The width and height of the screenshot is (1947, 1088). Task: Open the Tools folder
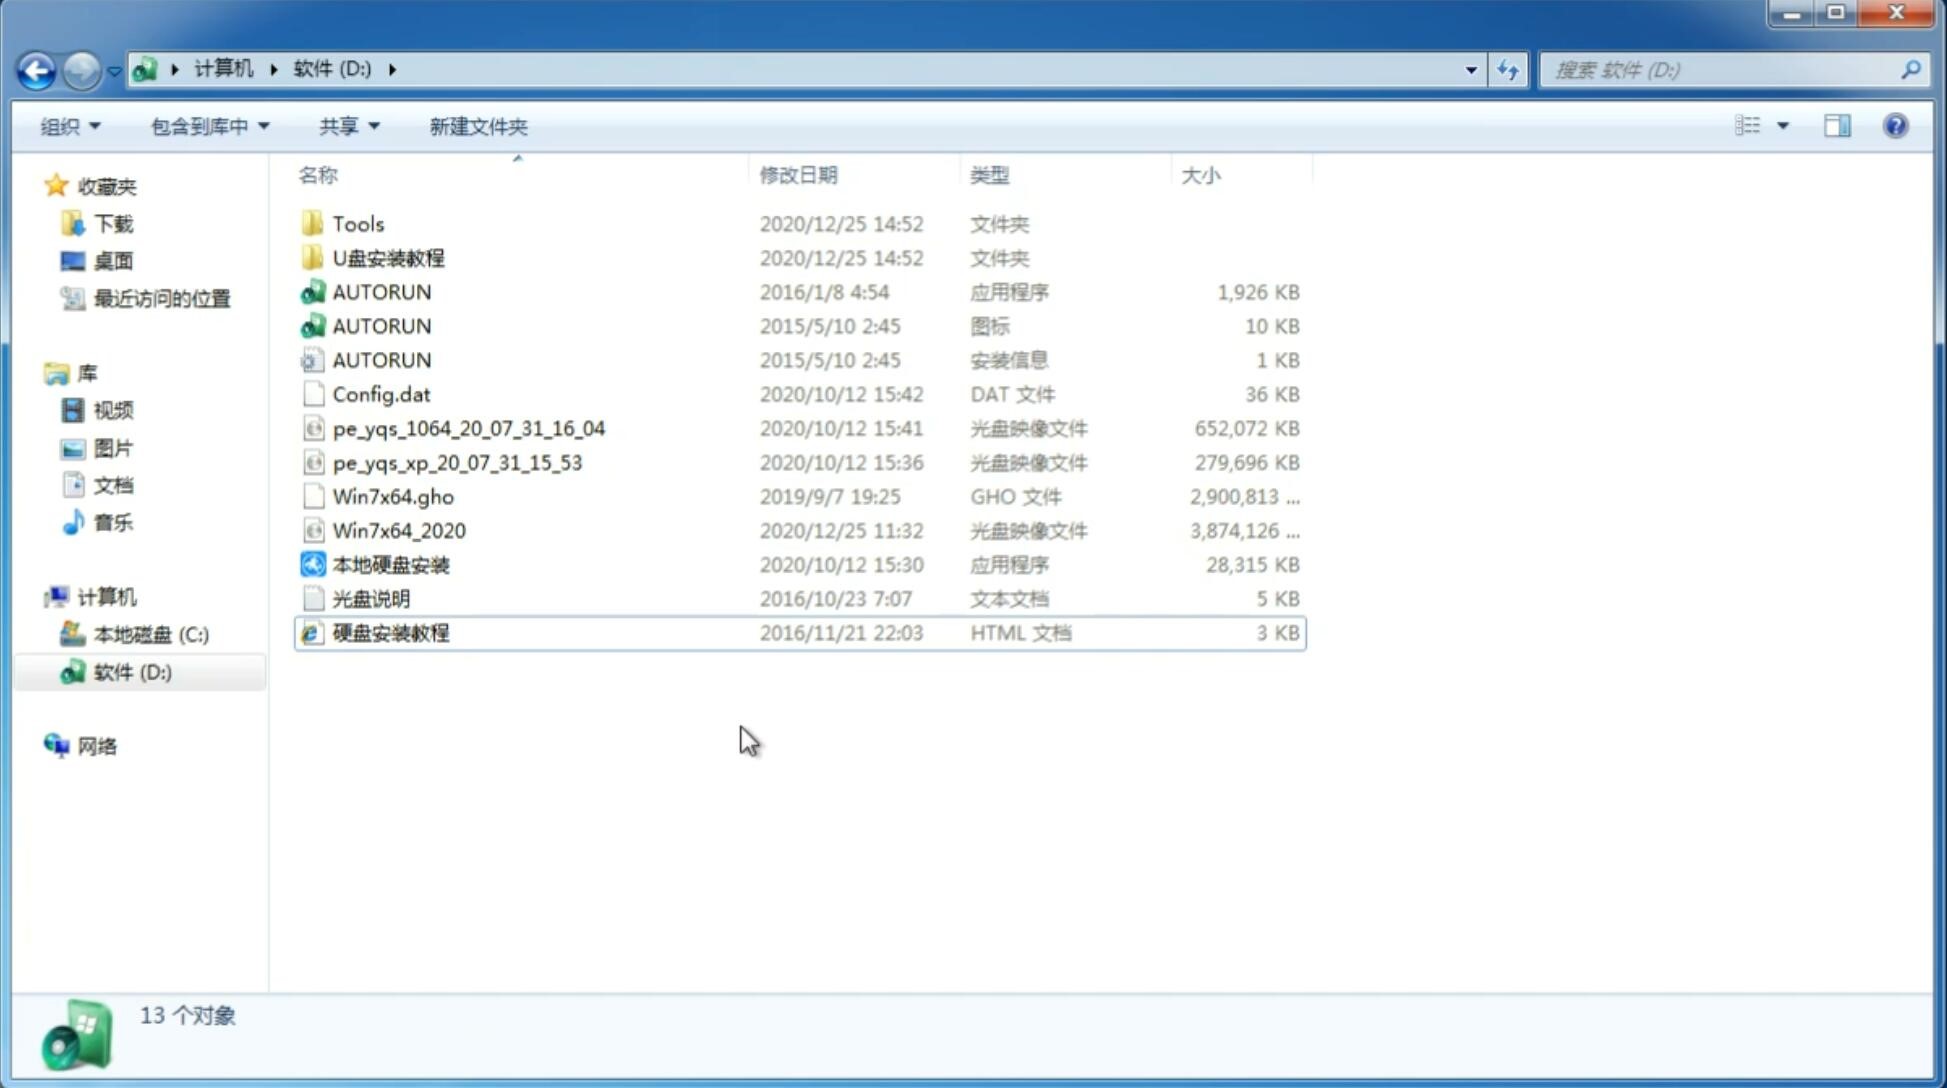pyautogui.click(x=357, y=223)
